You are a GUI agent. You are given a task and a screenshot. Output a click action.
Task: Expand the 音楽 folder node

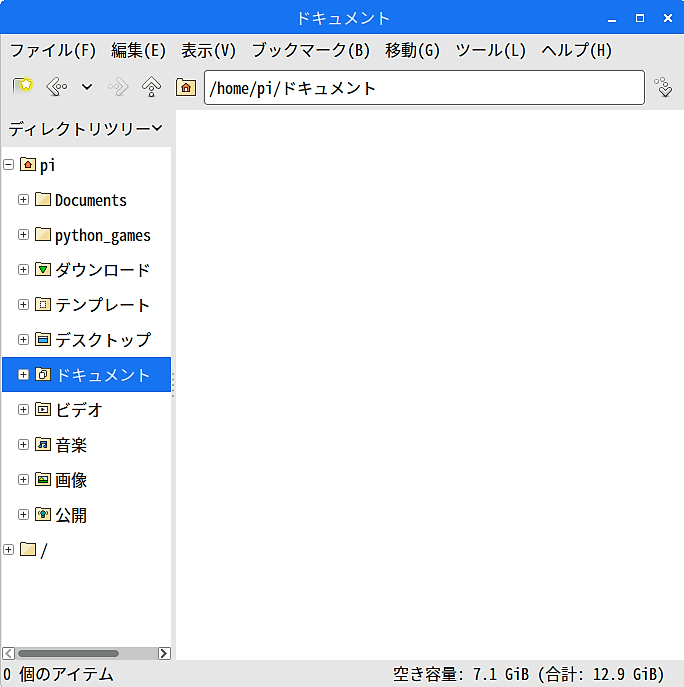tap(24, 445)
